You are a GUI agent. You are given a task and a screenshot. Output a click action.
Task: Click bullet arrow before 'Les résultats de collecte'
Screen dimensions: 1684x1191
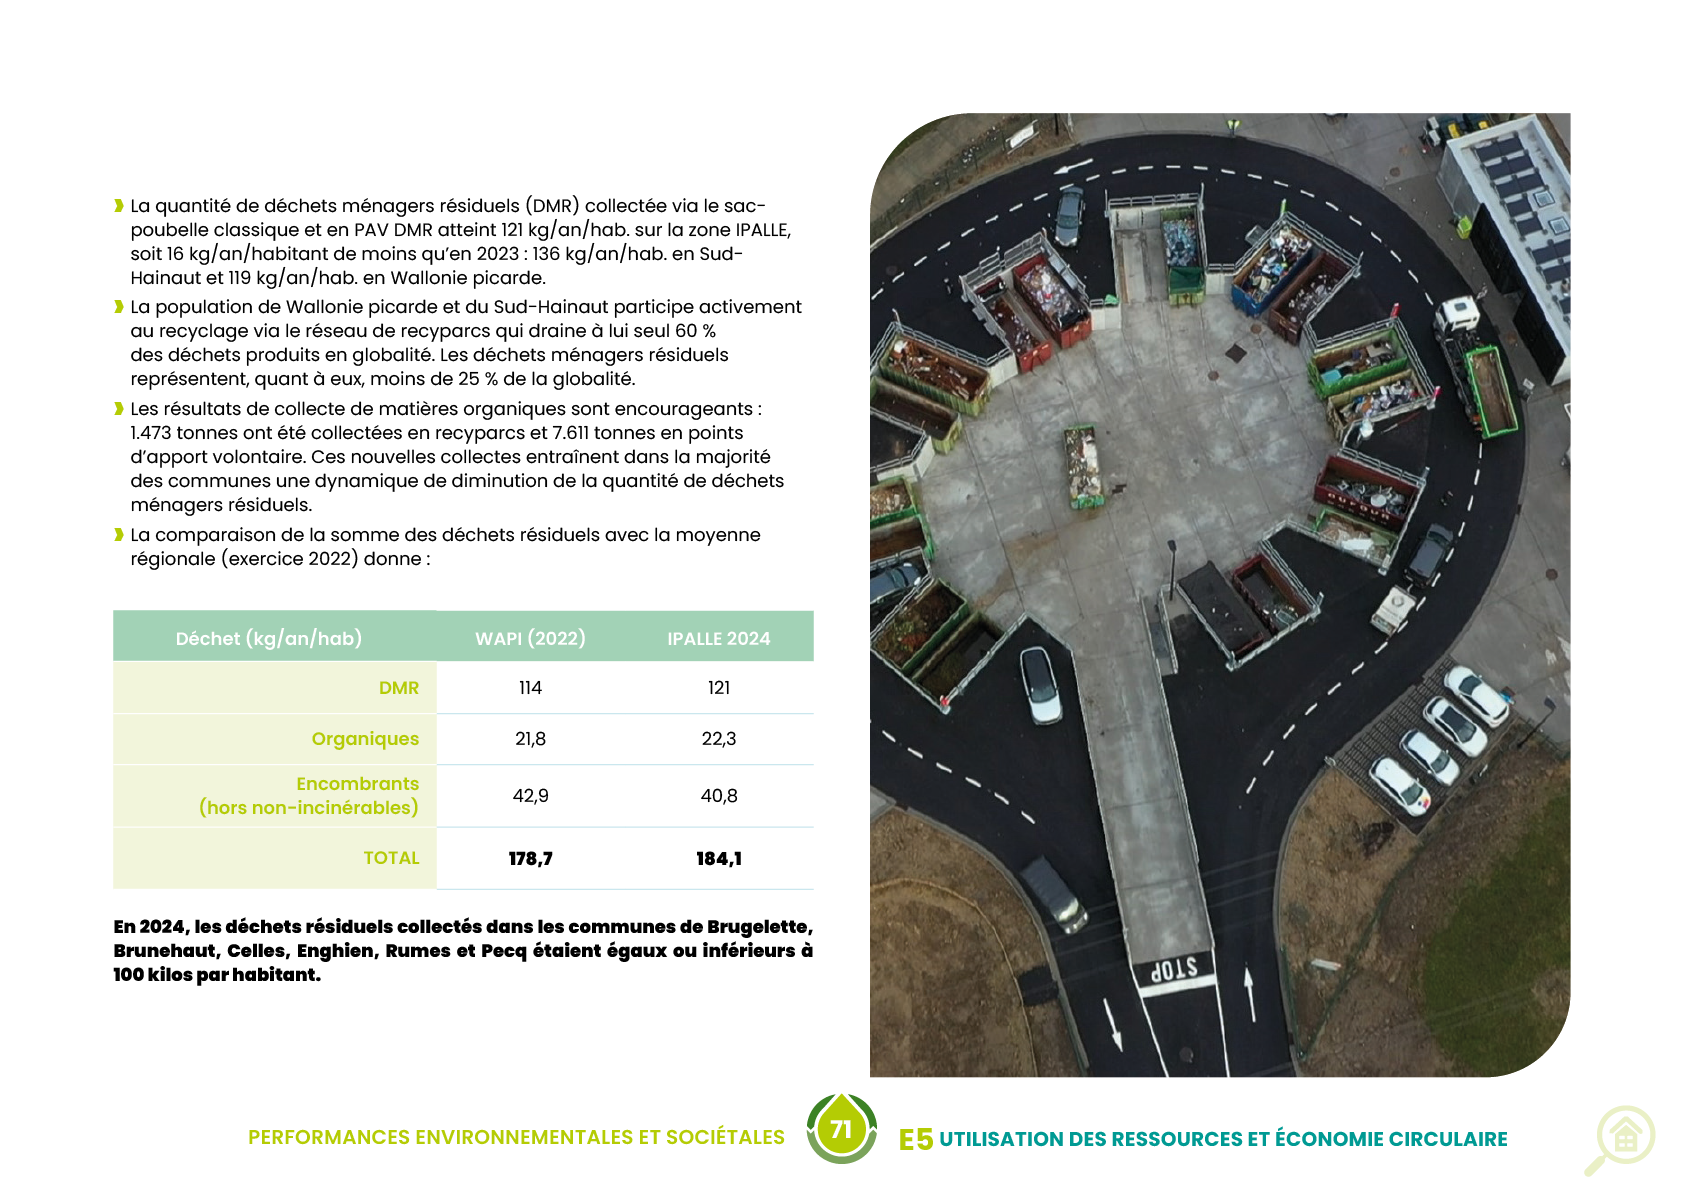click(x=119, y=409)
